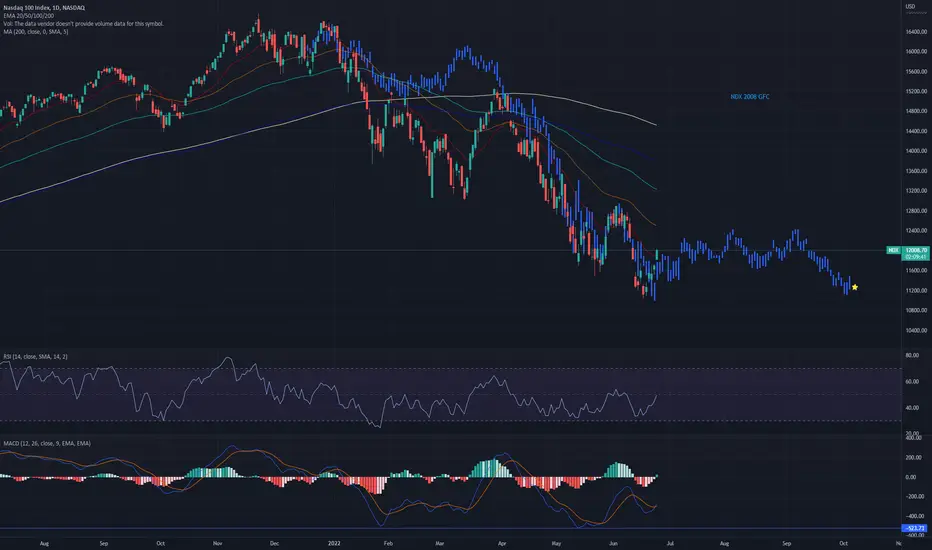Viewport: 932px width, 550px height.
Task: Click the 14000.00 price axis label
Action: 916,151
